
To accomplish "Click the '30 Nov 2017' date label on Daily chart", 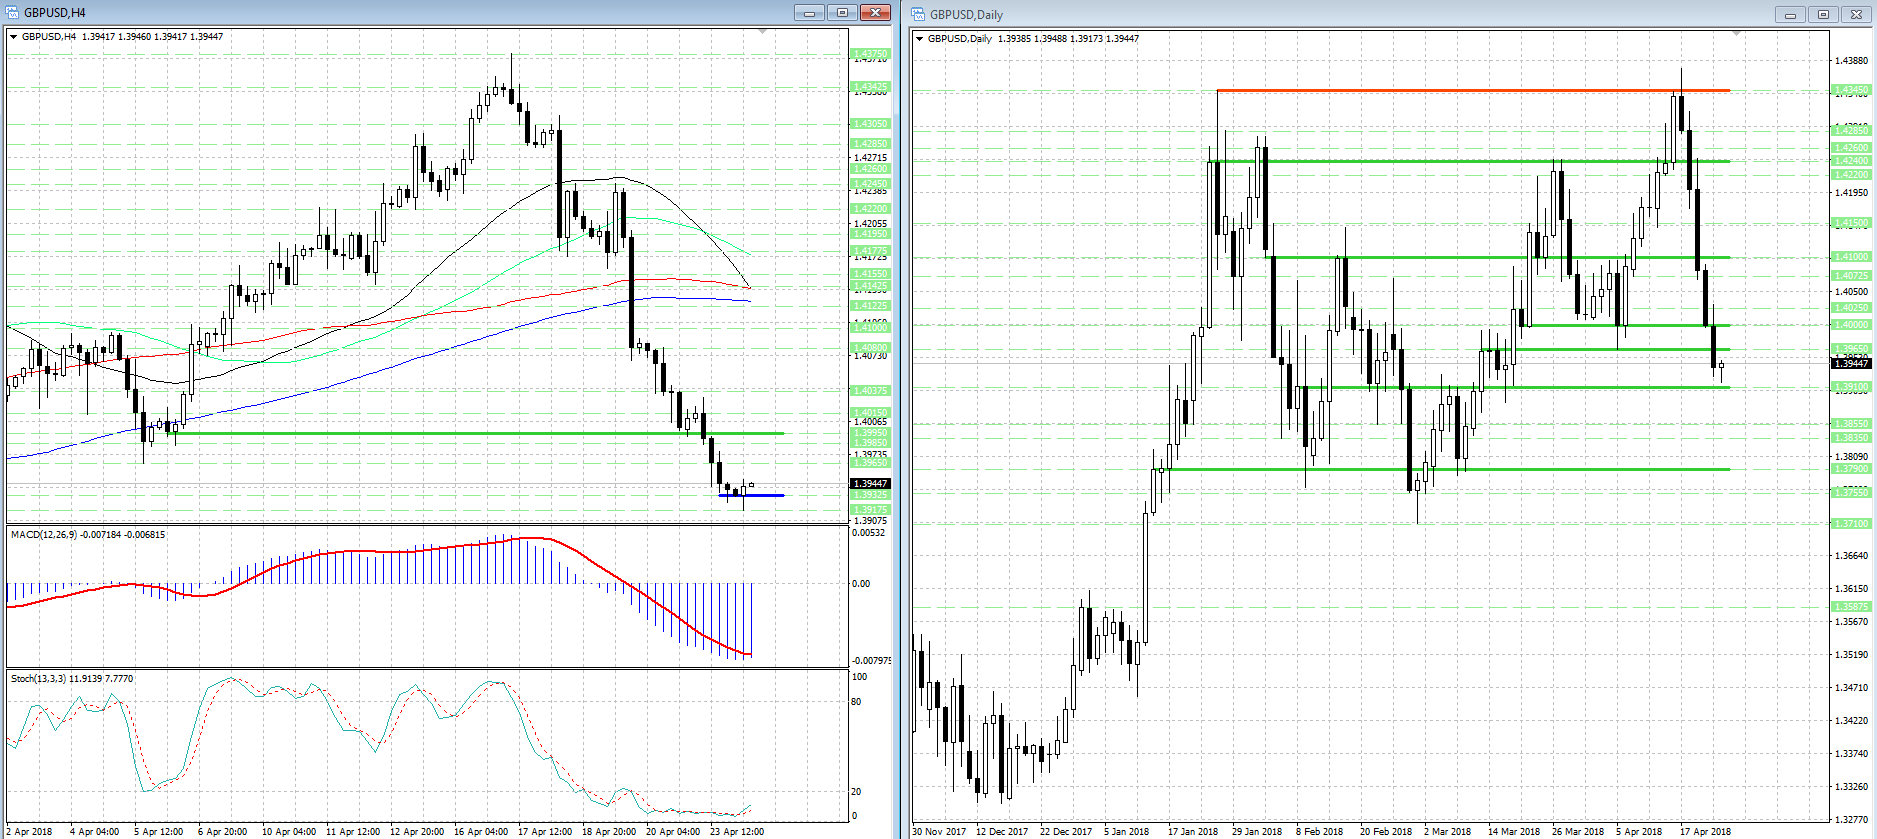I will pyautogui.click(x=939, y=832).
